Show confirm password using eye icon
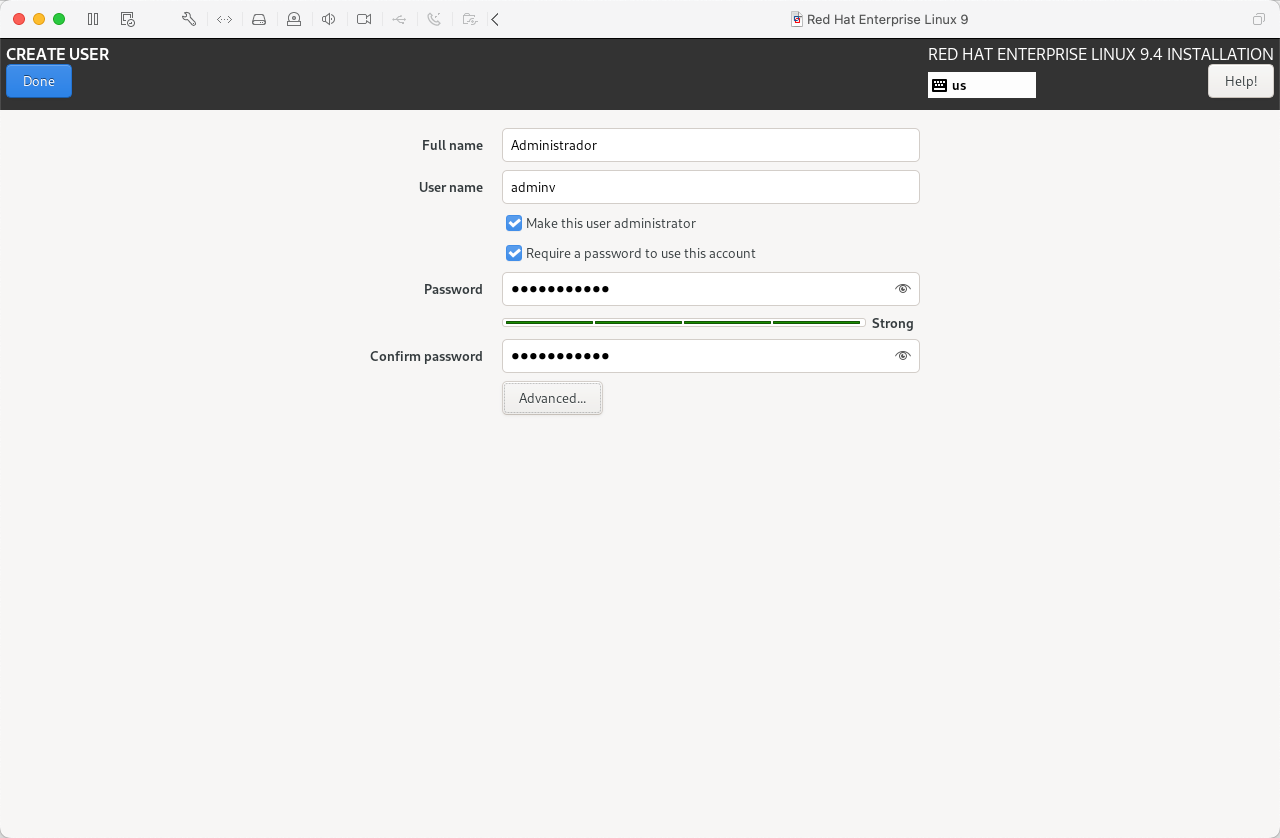 click(x=902, y=356)
